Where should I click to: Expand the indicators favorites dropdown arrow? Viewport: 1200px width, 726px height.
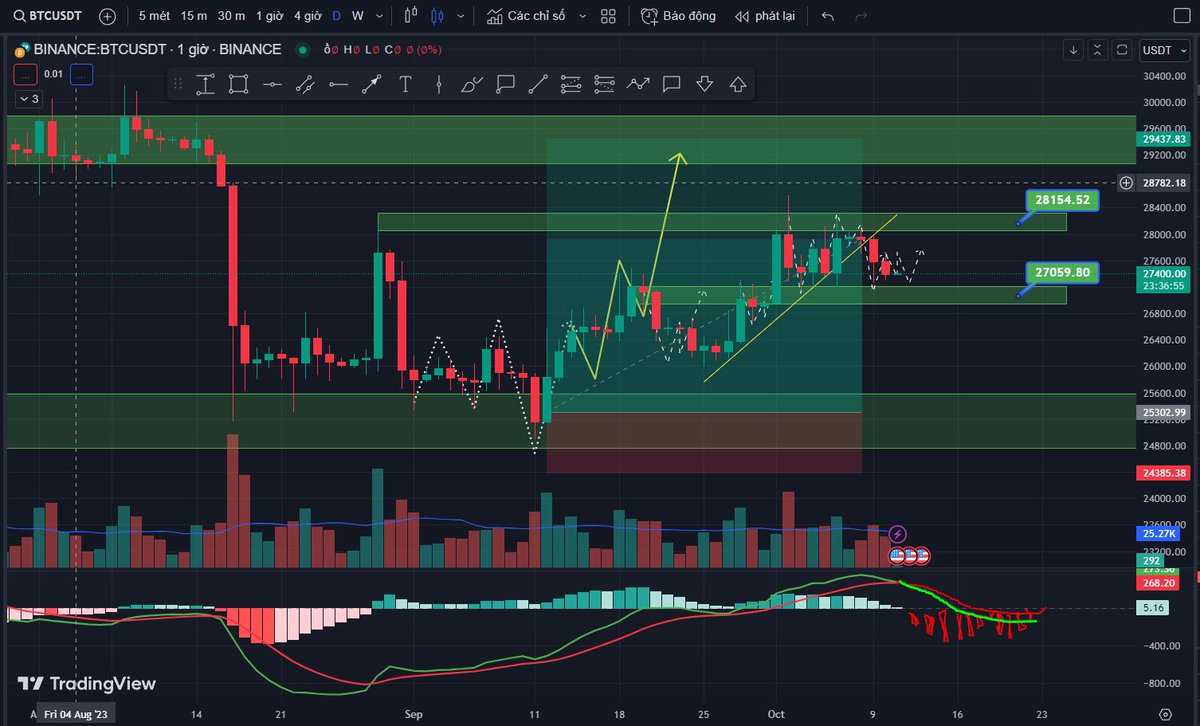pyautogui.click(x=580, y=16)
